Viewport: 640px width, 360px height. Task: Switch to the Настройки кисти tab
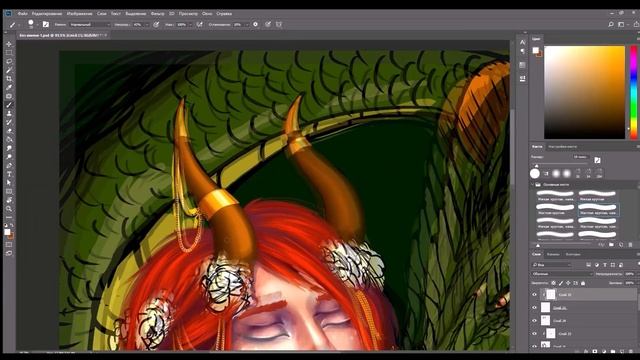coord(563,147)
